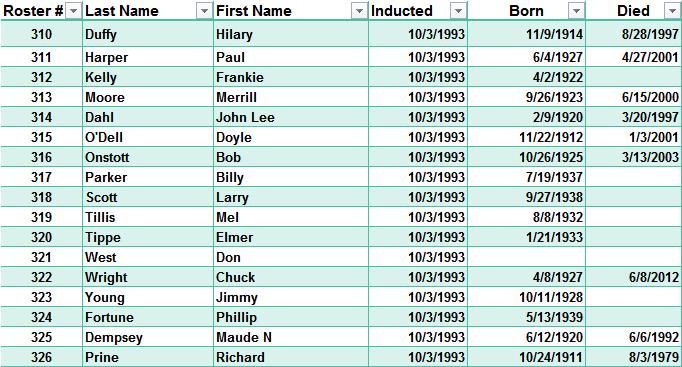Select the First Name header cell
The height and width of the screenshot is (367, 682).
coord(291,10)
